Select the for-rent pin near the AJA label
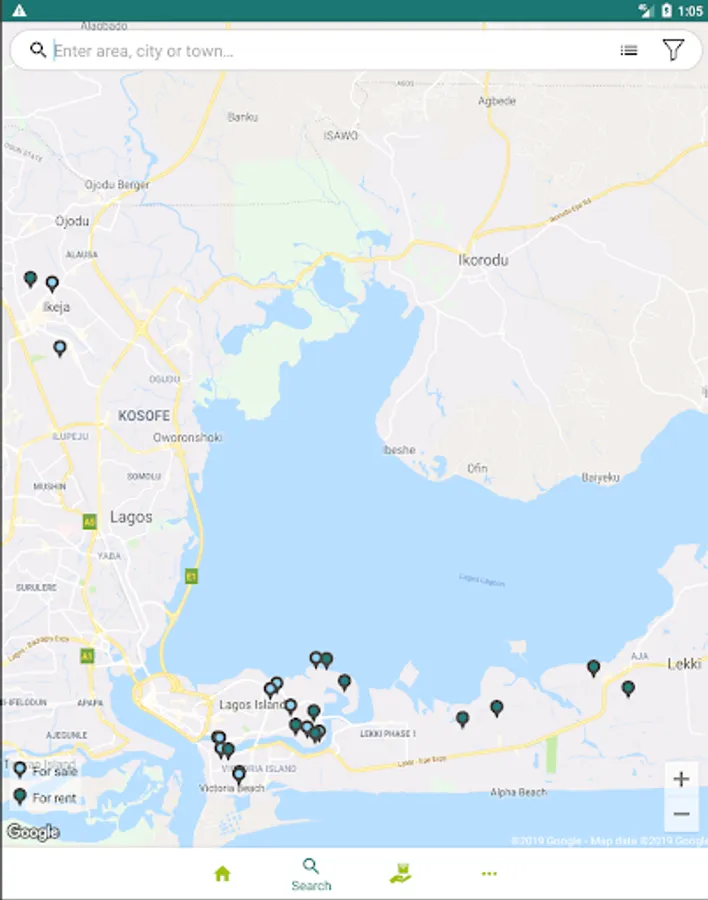The width and height of the screenshot is (708, 900). pyautogui.click(x=594, y=668)
